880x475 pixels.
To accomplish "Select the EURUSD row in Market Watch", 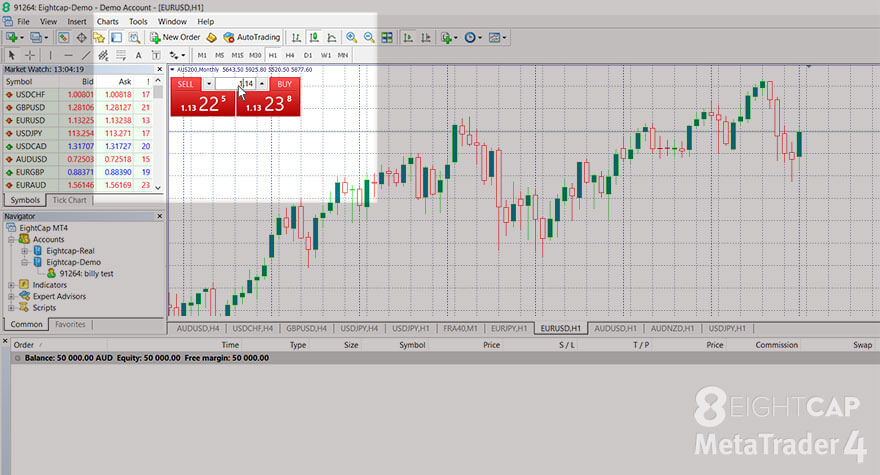I will (x=78, y=120).
